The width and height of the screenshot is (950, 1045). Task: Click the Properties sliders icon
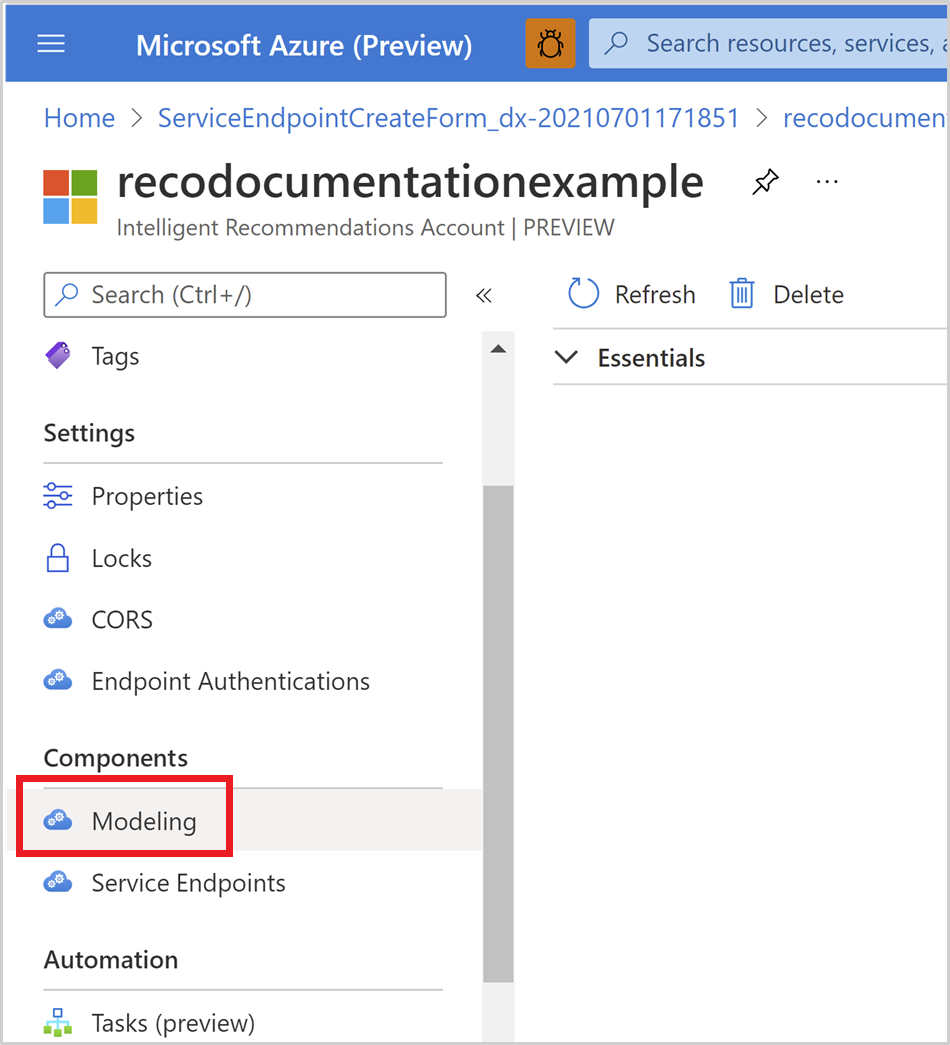[58, 496]
